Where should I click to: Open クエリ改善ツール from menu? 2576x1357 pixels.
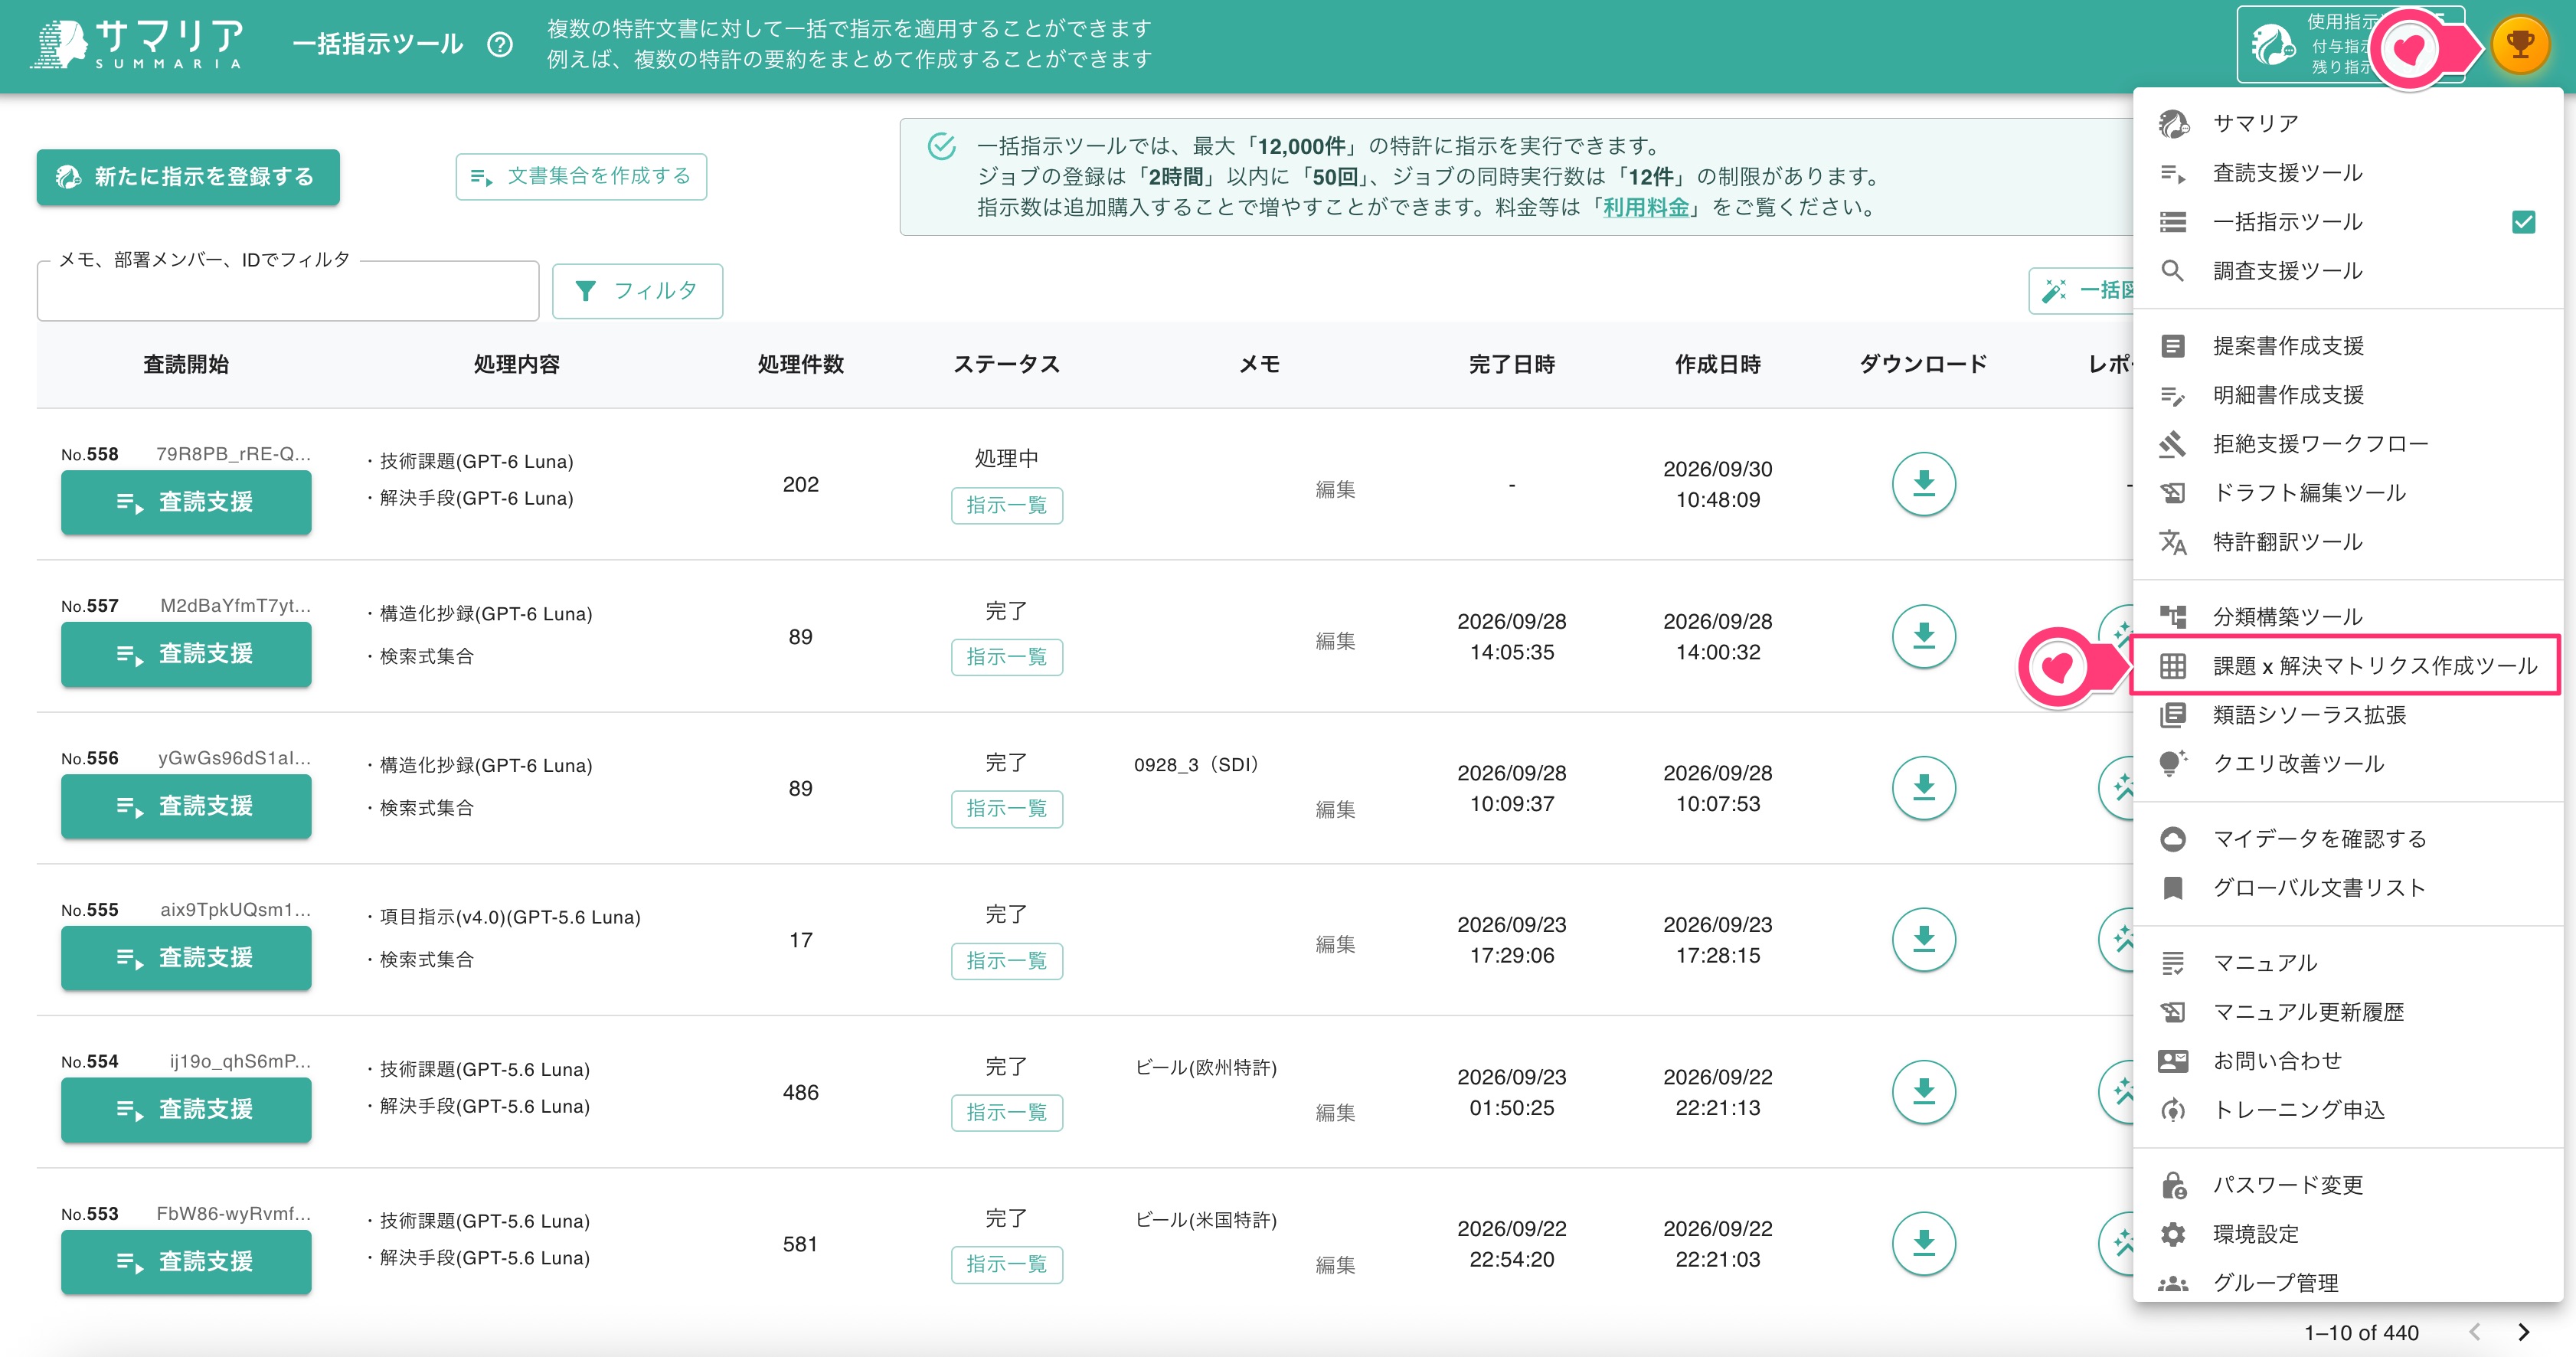tap(2348, 763)
